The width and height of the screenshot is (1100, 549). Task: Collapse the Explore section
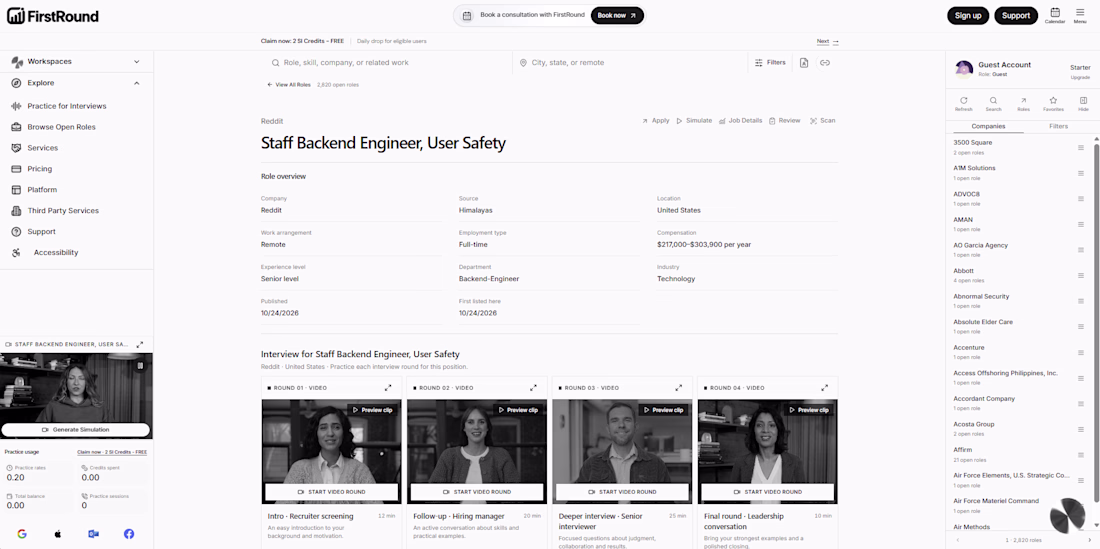point(76,83)
